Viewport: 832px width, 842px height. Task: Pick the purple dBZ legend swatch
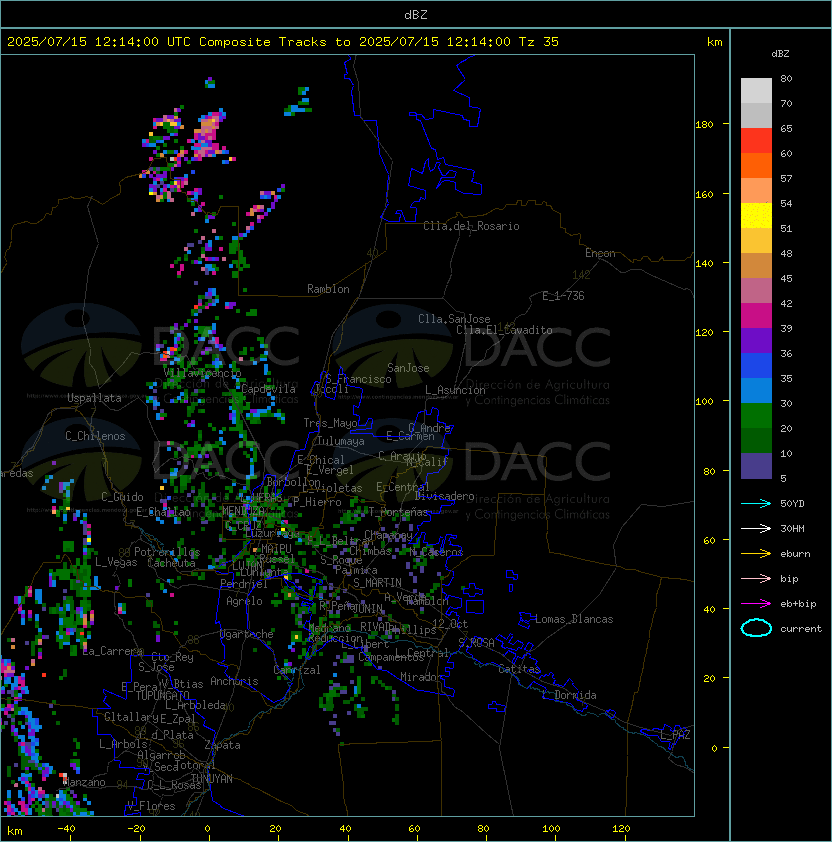[756, 341]
